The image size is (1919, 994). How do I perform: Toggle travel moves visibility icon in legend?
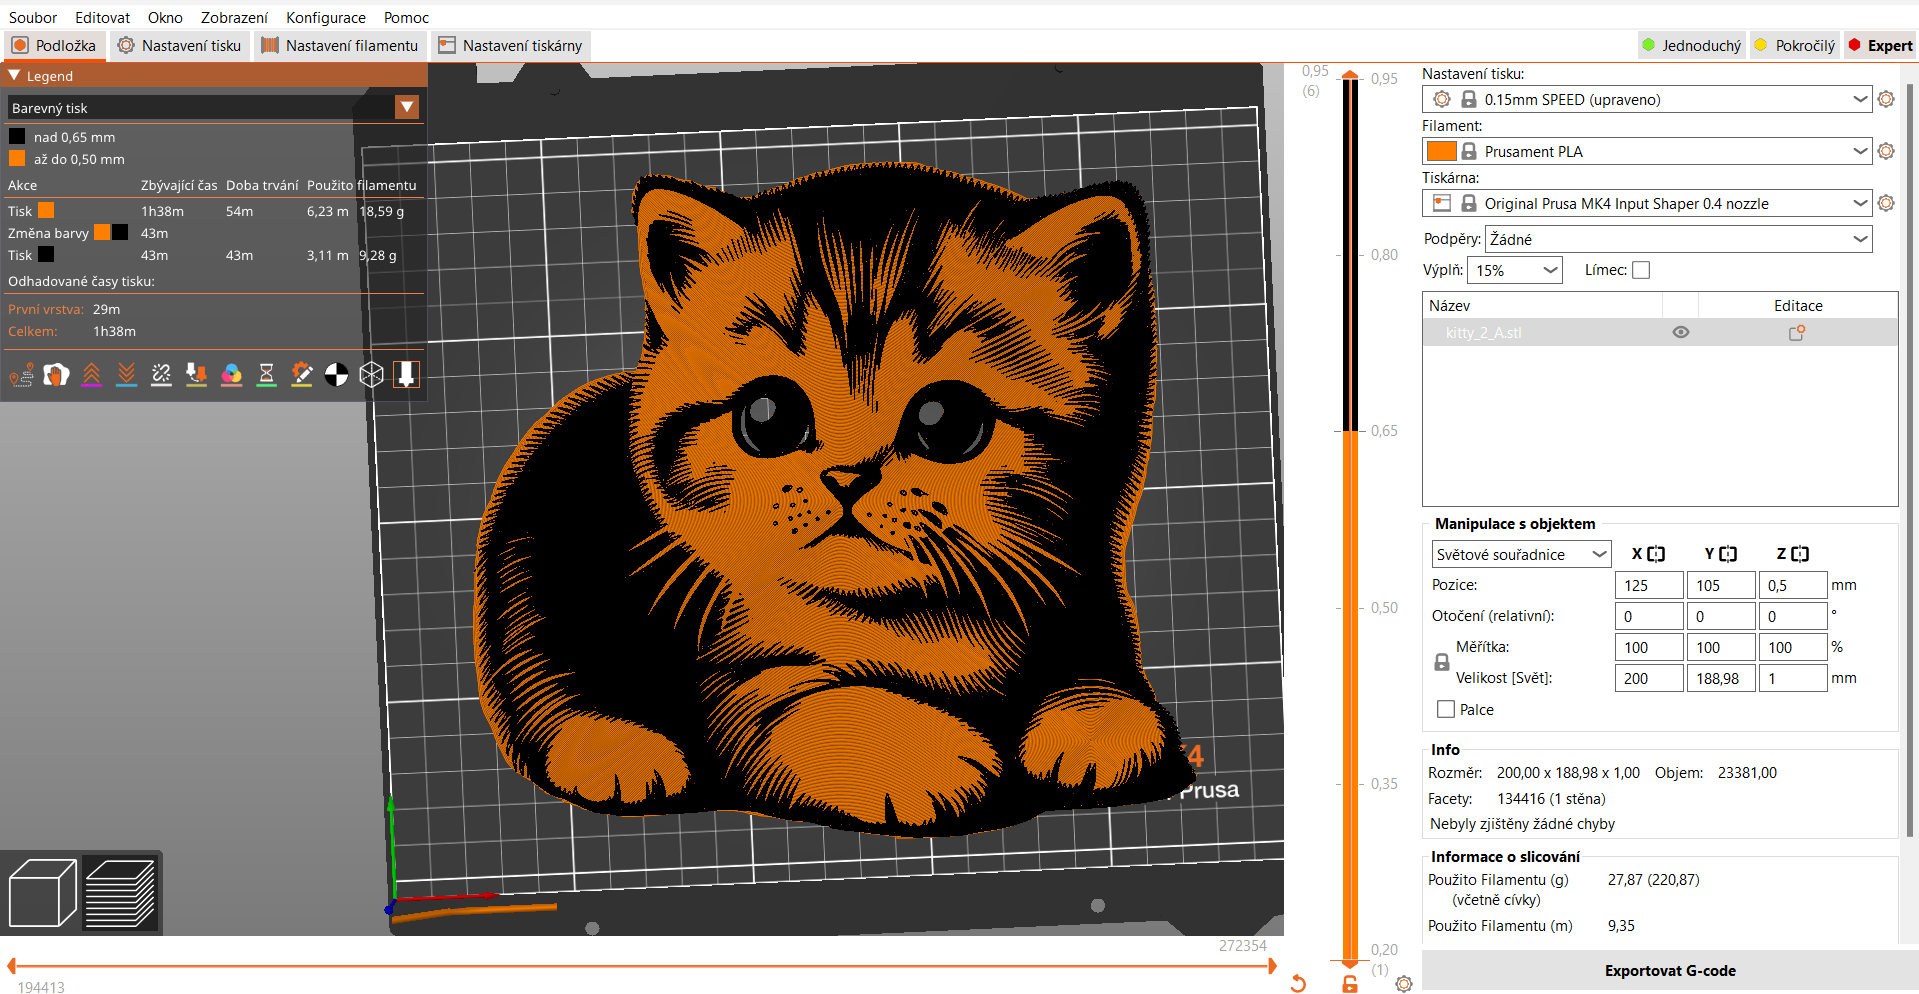click(21, 375)
